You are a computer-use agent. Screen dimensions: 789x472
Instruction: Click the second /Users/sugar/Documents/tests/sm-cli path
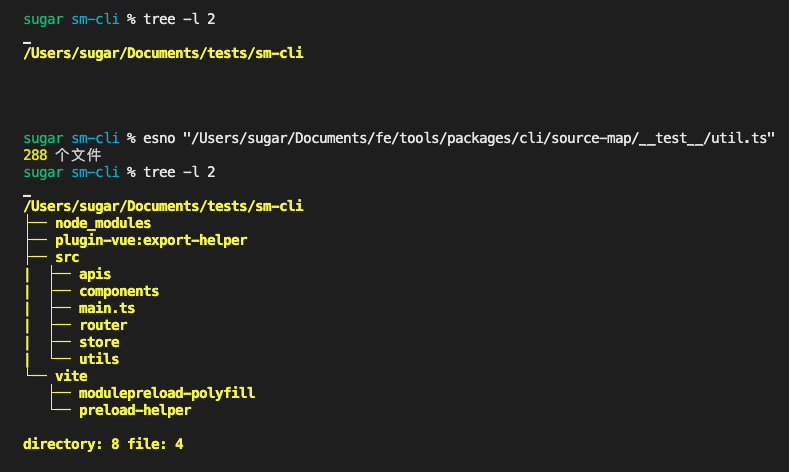(x=163, y=206)
